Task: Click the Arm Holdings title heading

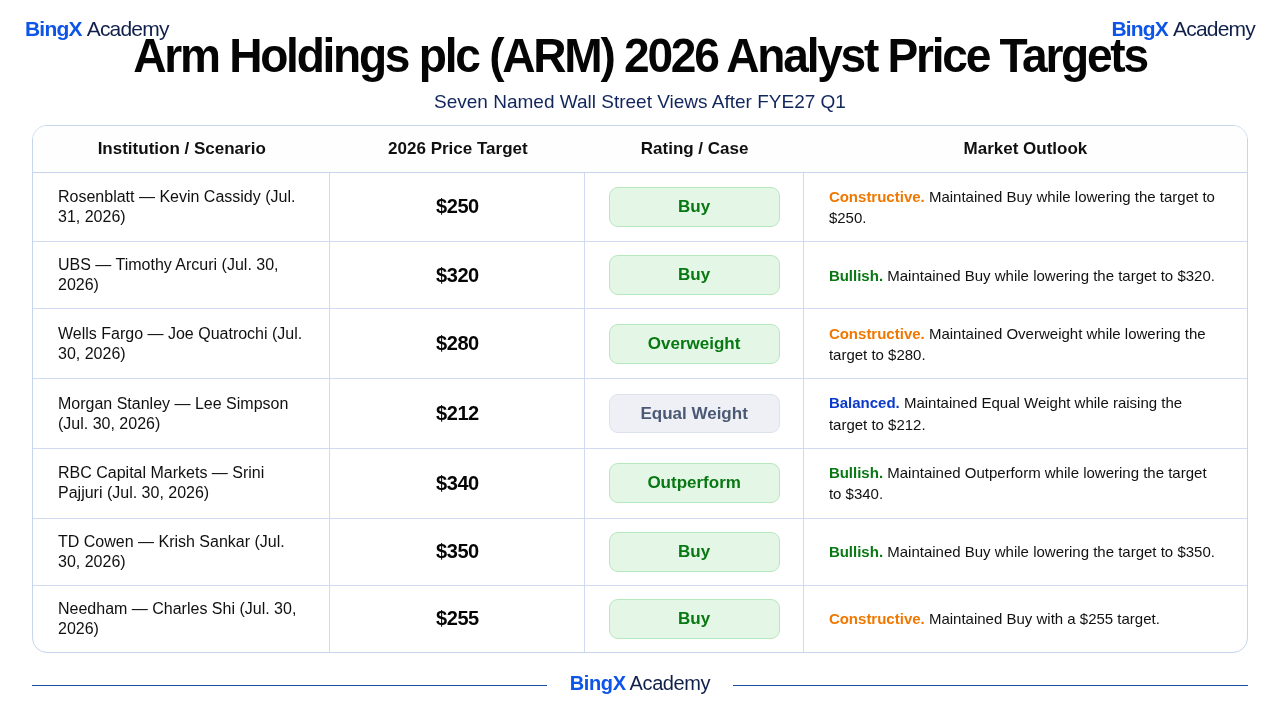Action: click(x=640, y=56)
